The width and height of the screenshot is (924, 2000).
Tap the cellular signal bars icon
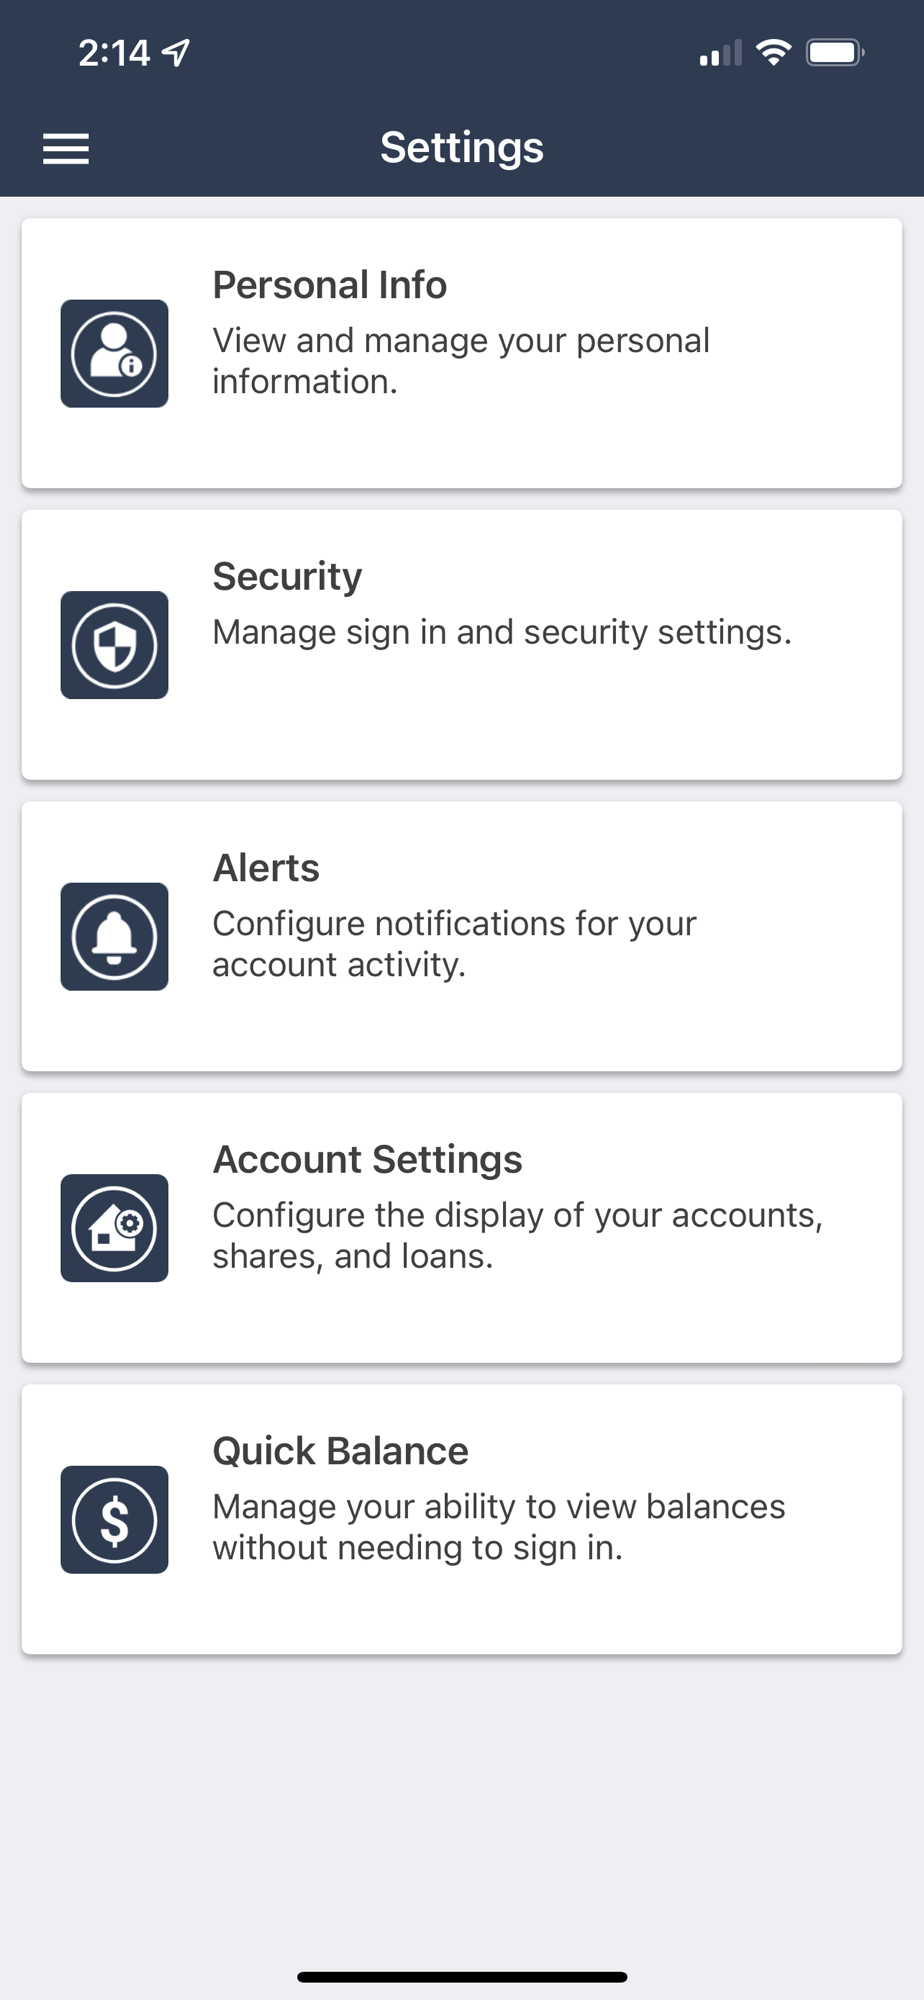coord(720,54)
